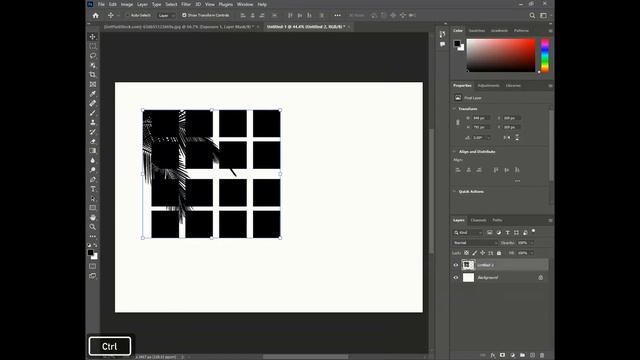Screen dimensions: 640x360
Task: Select the Hand tool
Action: 93,217
